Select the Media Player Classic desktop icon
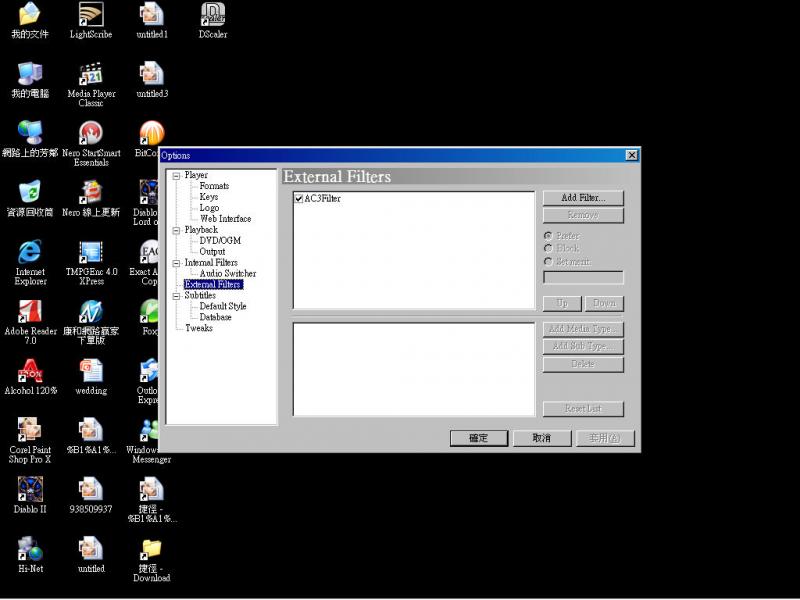 [x=91, y=74]
